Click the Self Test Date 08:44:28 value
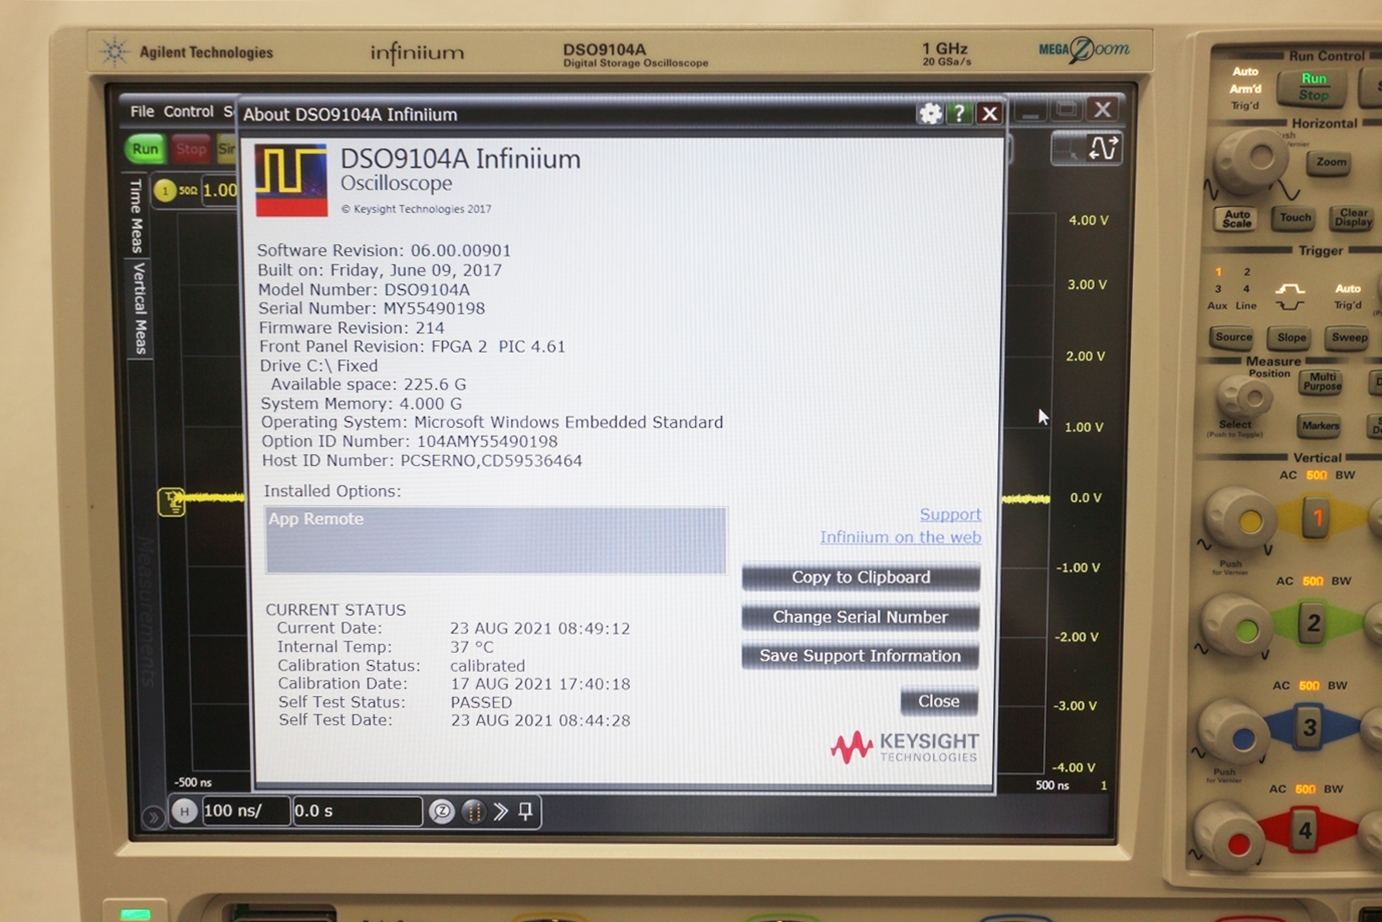This screenshot has height=922, width=1382. click(x=540, y=720)
